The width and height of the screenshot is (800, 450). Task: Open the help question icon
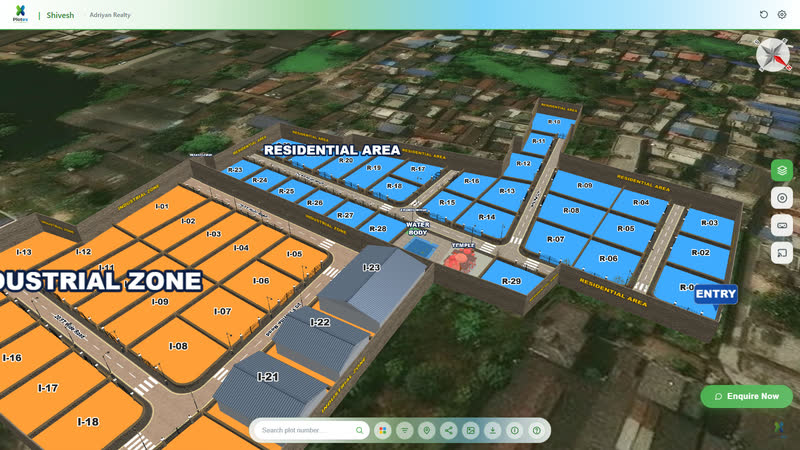[536, 431]
